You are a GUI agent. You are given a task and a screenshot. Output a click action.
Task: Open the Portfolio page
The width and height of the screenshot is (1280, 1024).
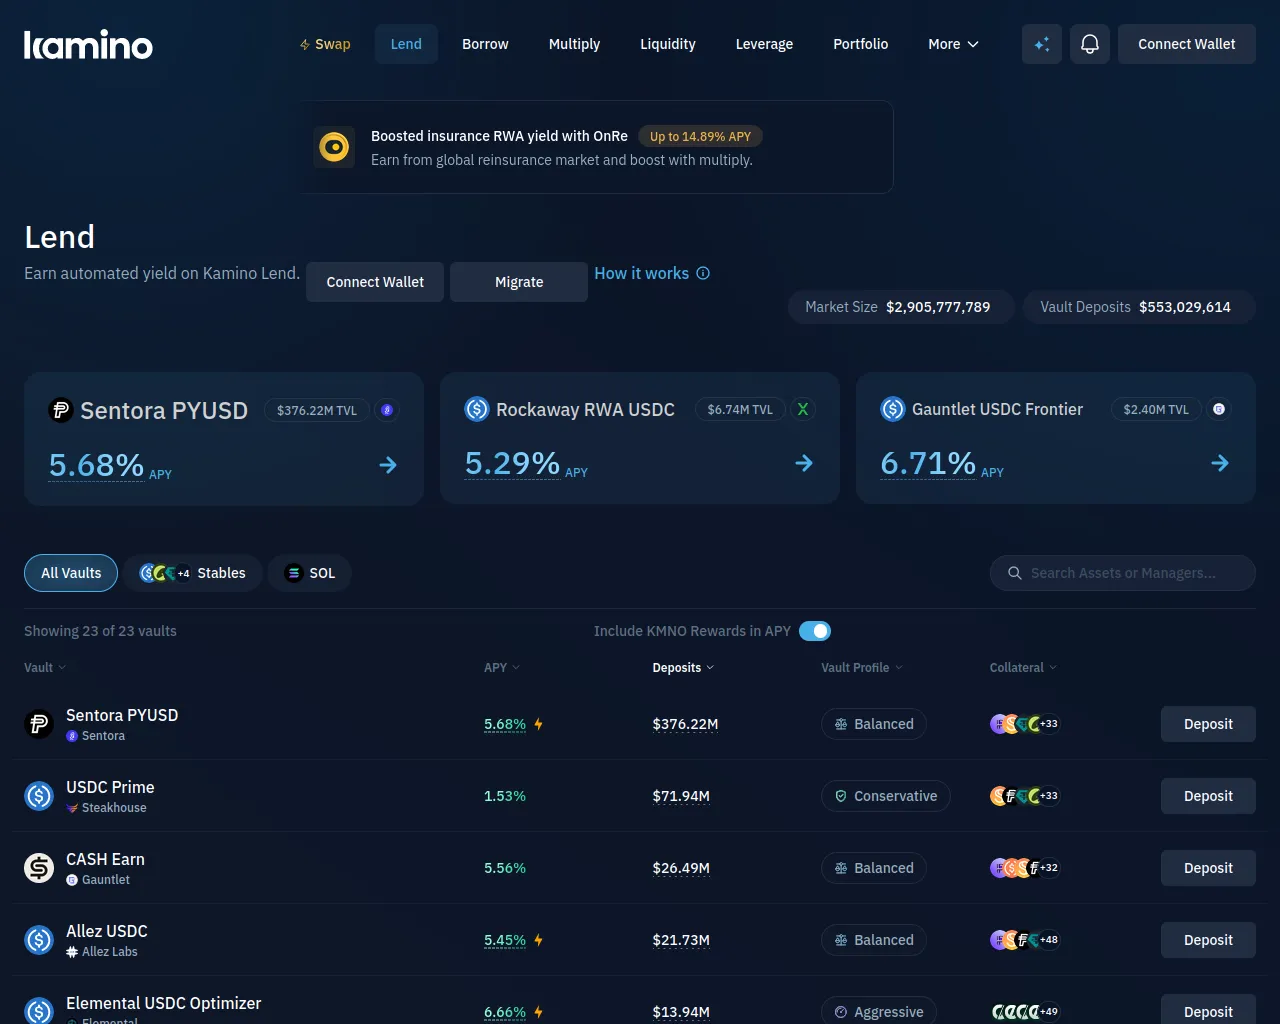click(861, 44)
